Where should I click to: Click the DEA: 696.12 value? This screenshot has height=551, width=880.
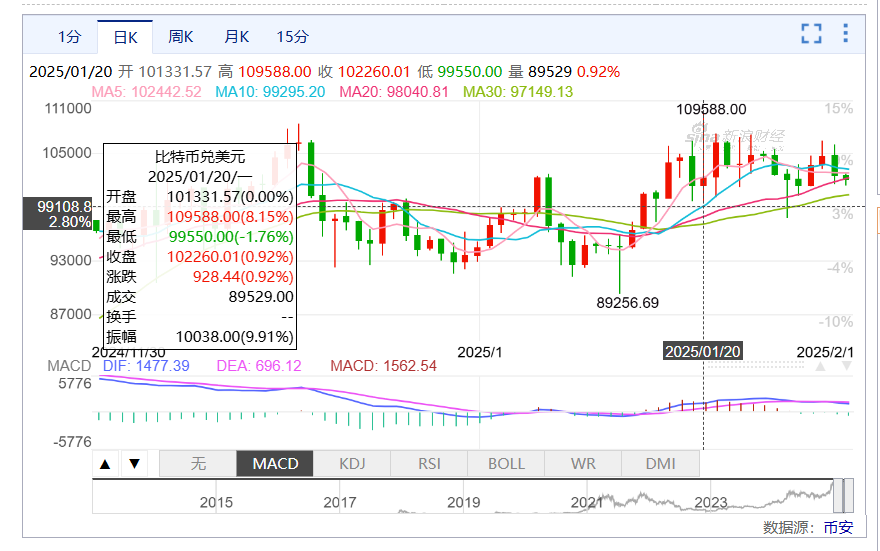(259, 366)
